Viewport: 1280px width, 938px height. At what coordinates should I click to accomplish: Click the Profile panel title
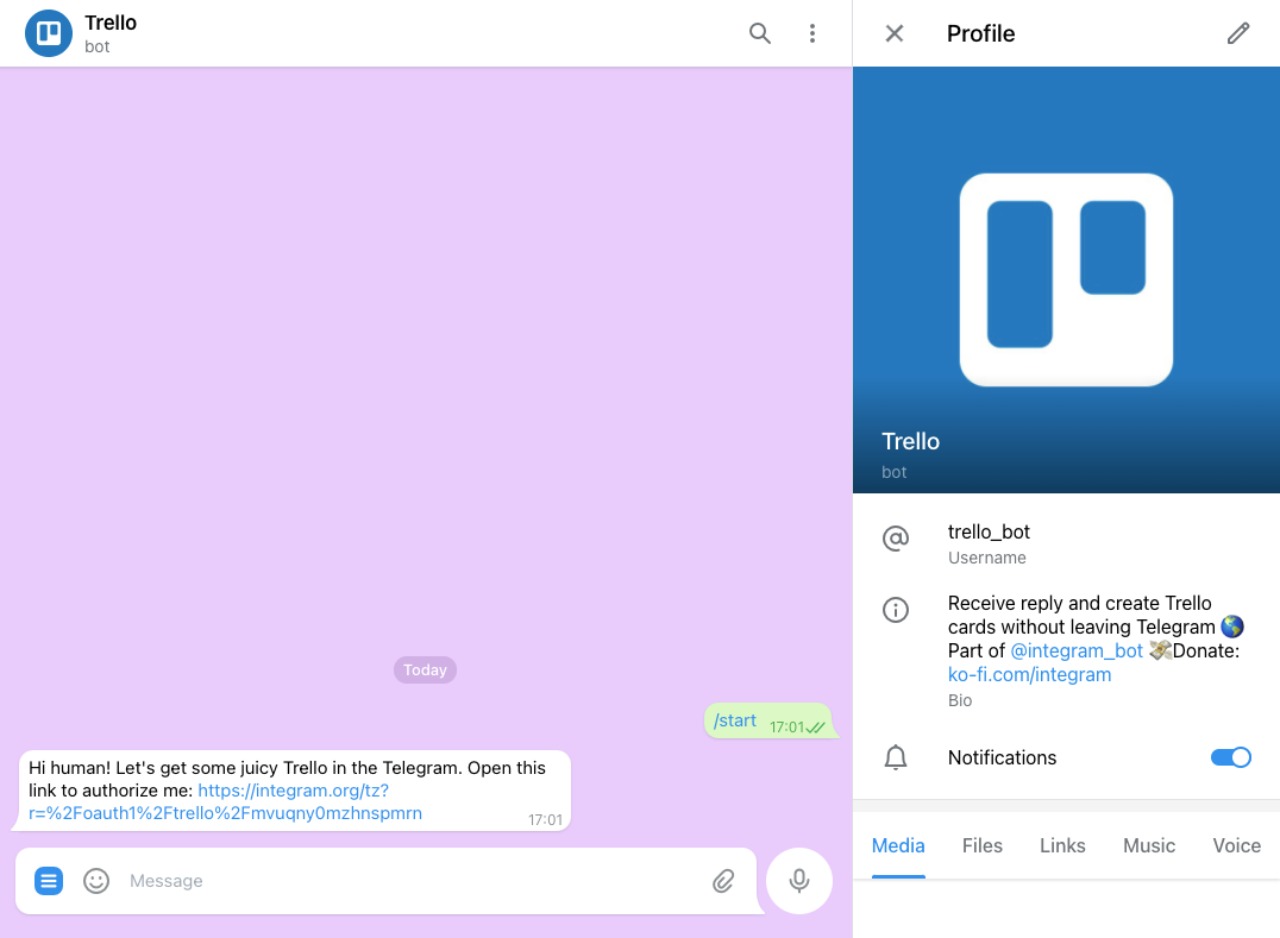pyautogui.click(x=980, y=33)
